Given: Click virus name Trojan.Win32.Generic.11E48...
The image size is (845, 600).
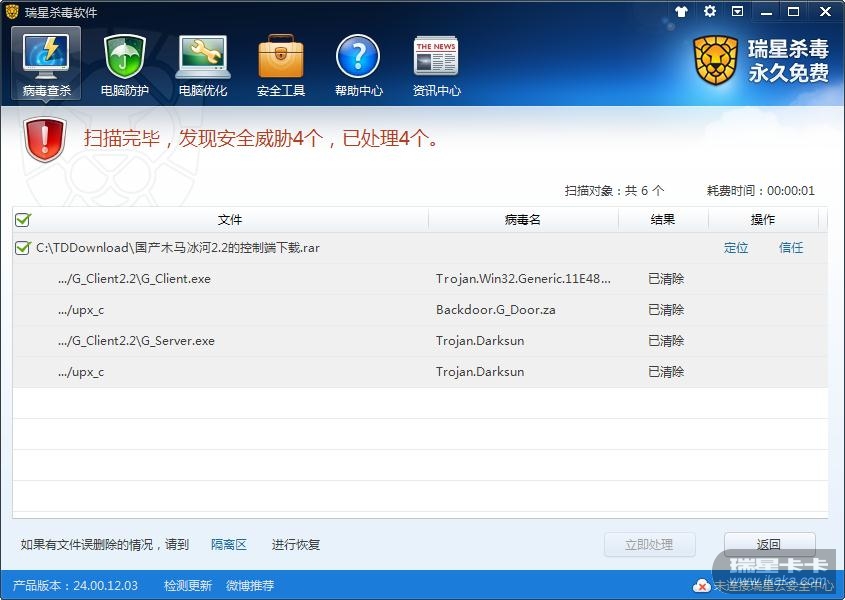Looking at the screenshot, I should tap(523, 279).
